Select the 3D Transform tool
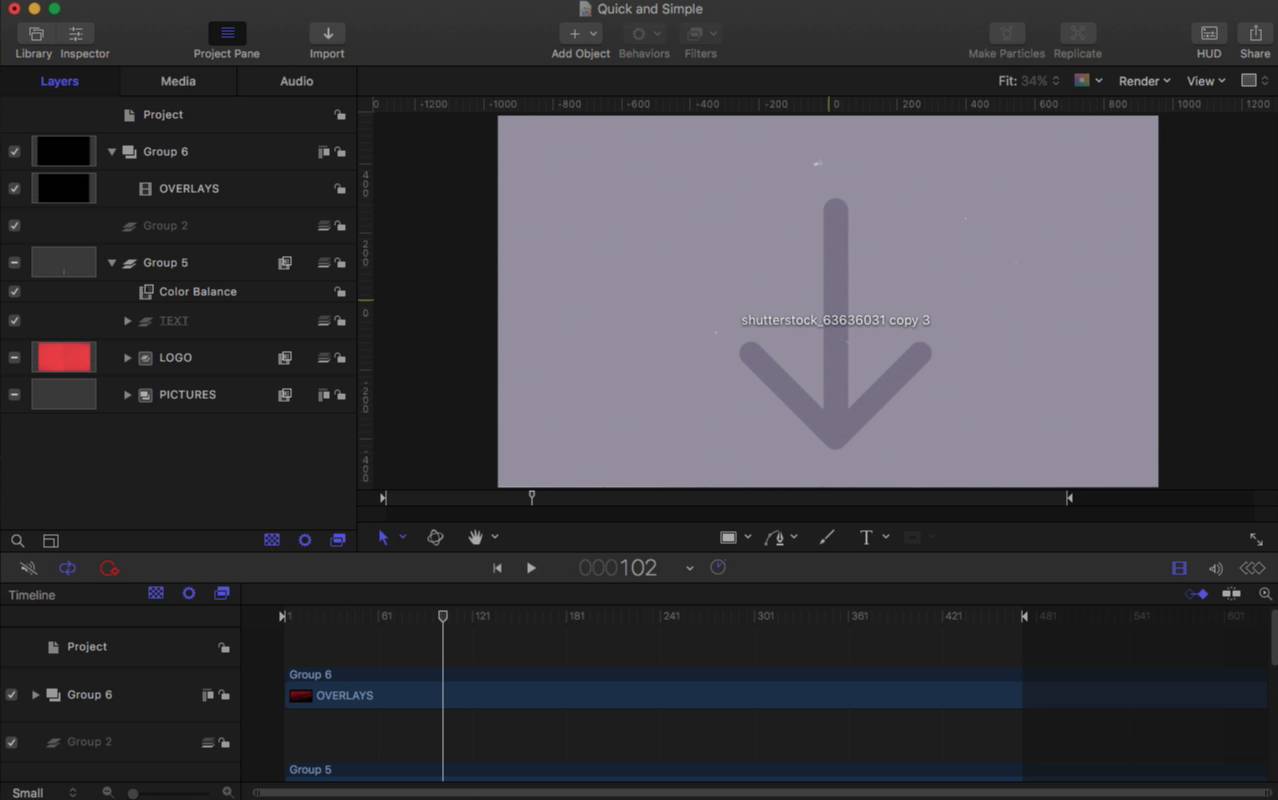The height and width of the screenshot is (800, 1278). (435, 537)
